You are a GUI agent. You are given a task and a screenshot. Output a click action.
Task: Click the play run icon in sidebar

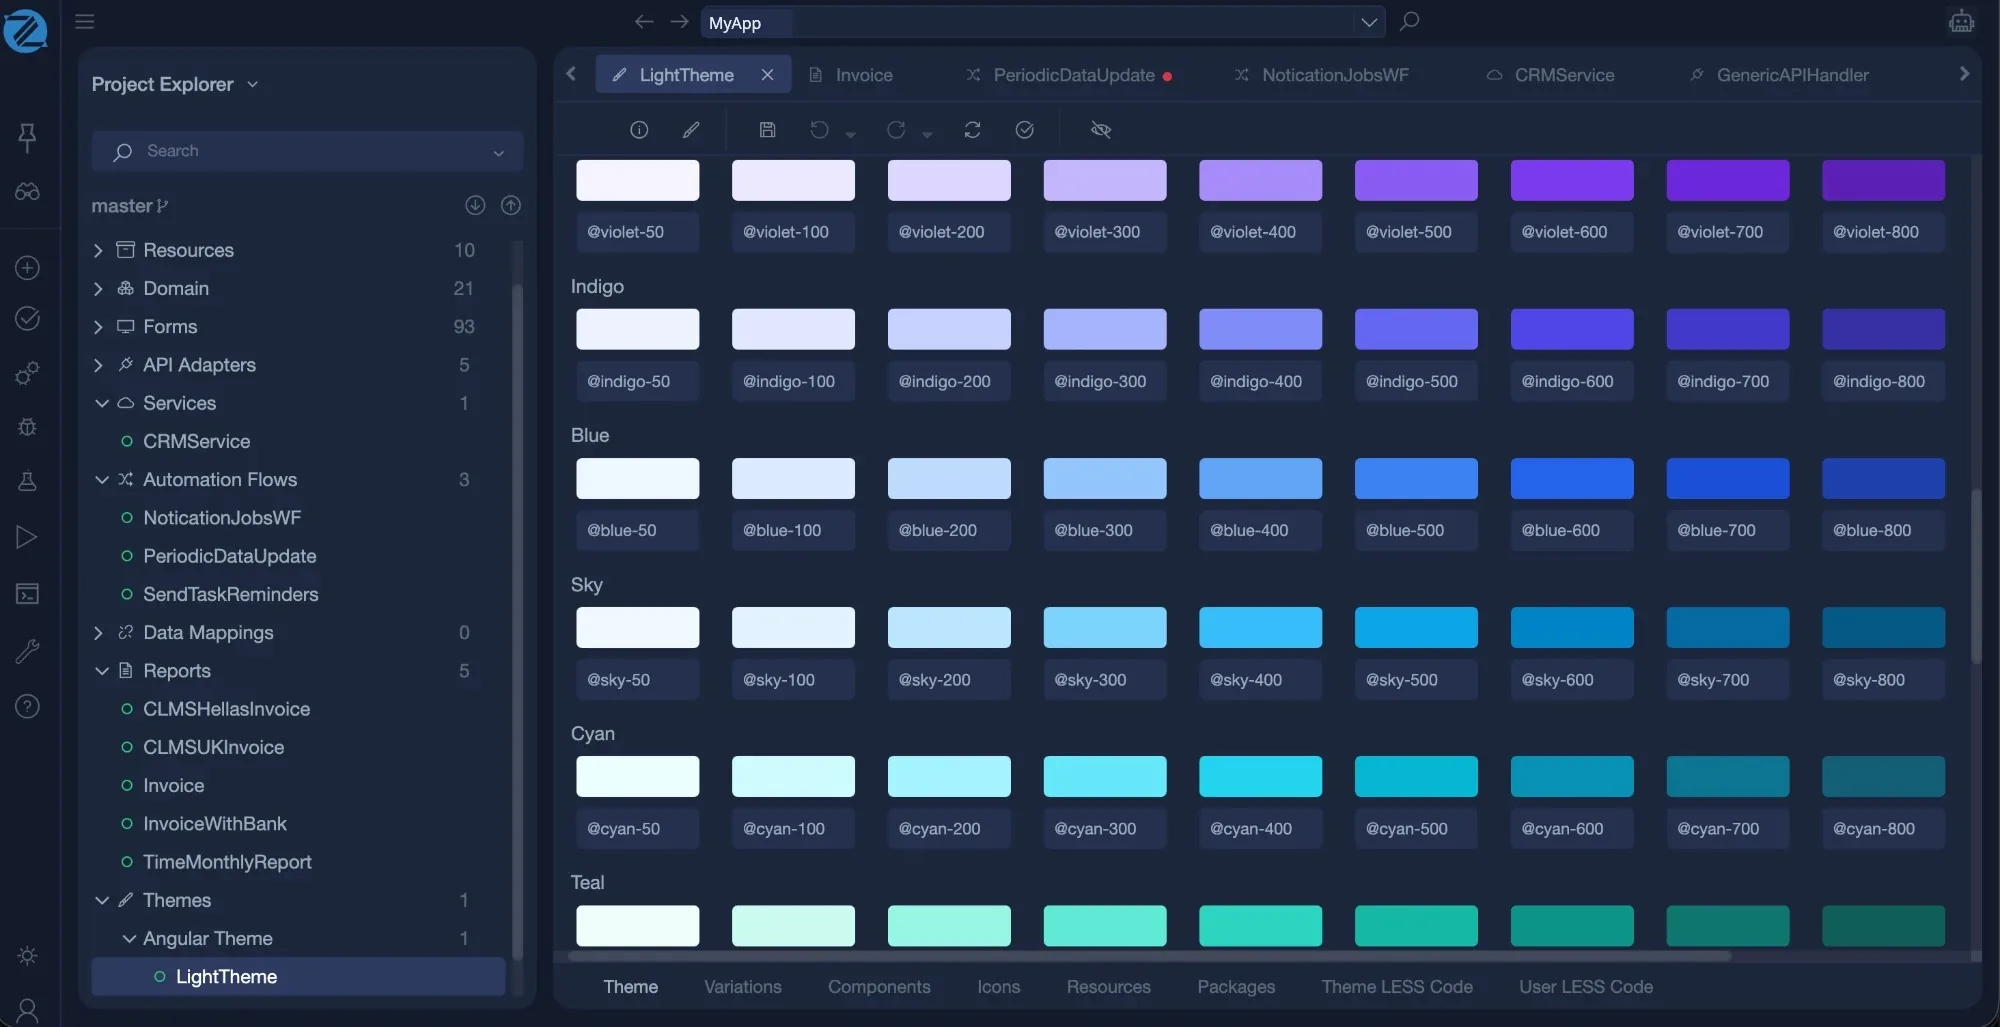pos(27,538)
